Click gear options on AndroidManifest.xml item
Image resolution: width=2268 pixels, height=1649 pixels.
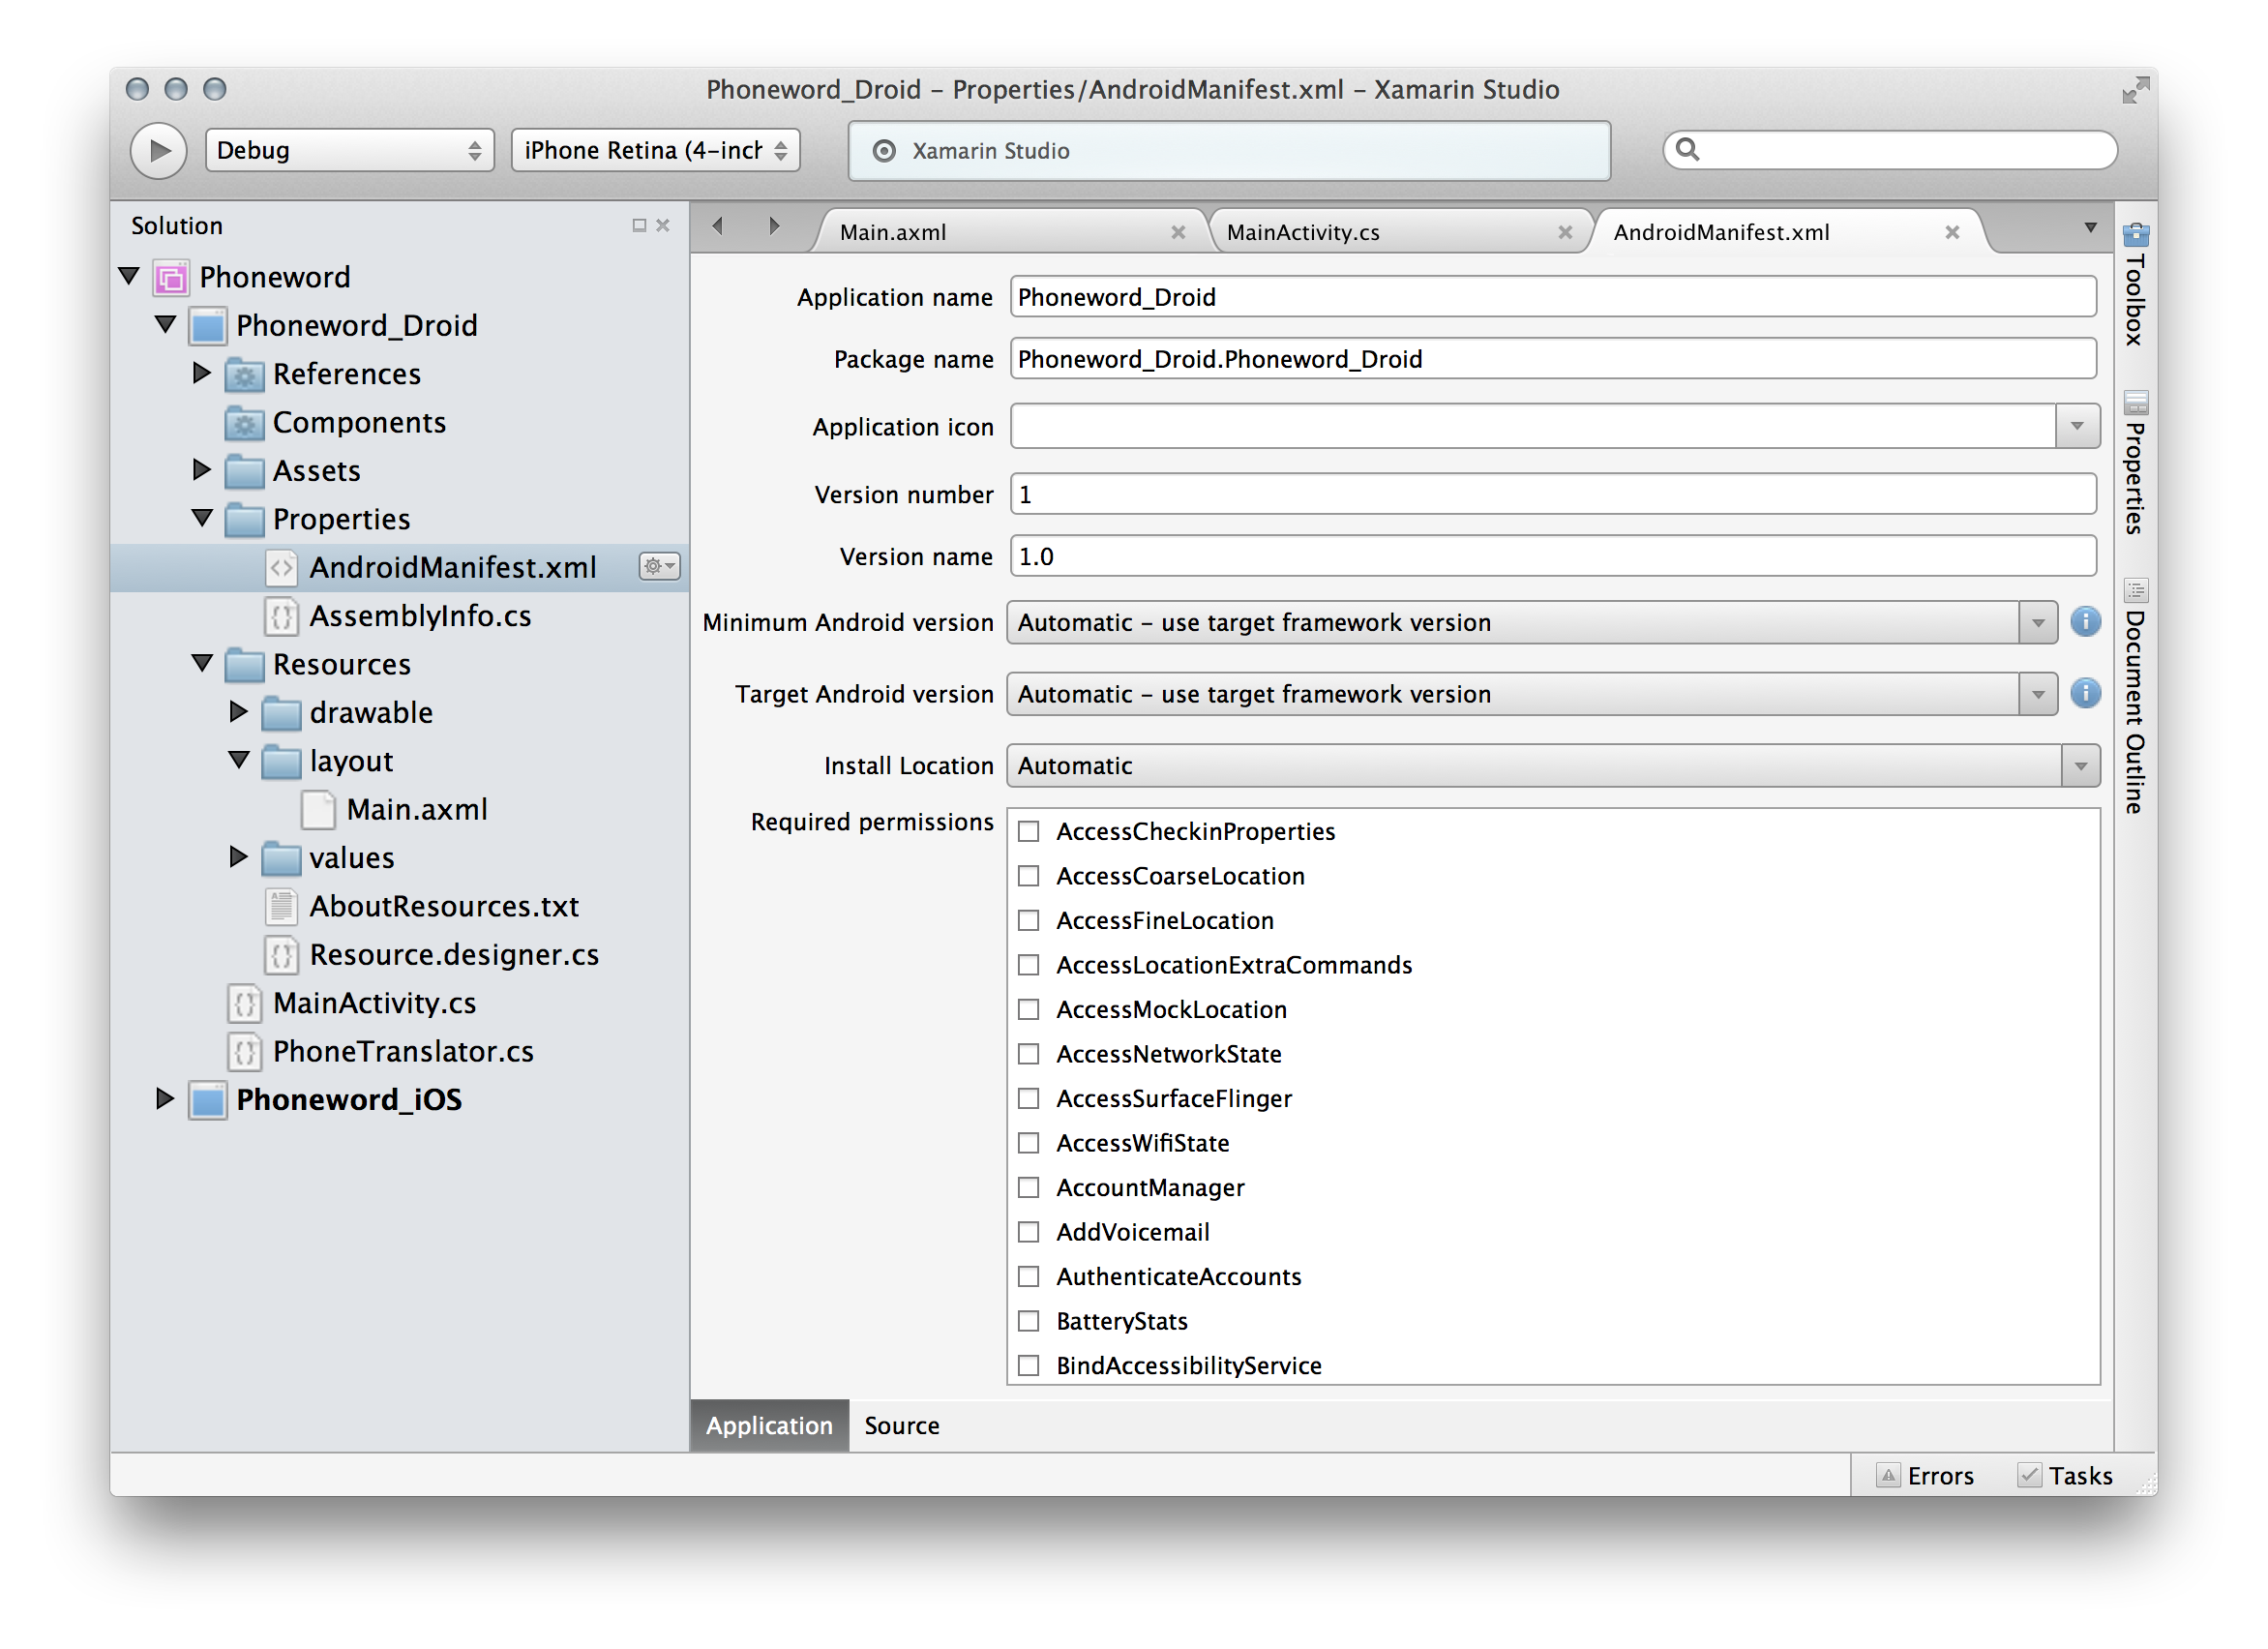(659, 567)
